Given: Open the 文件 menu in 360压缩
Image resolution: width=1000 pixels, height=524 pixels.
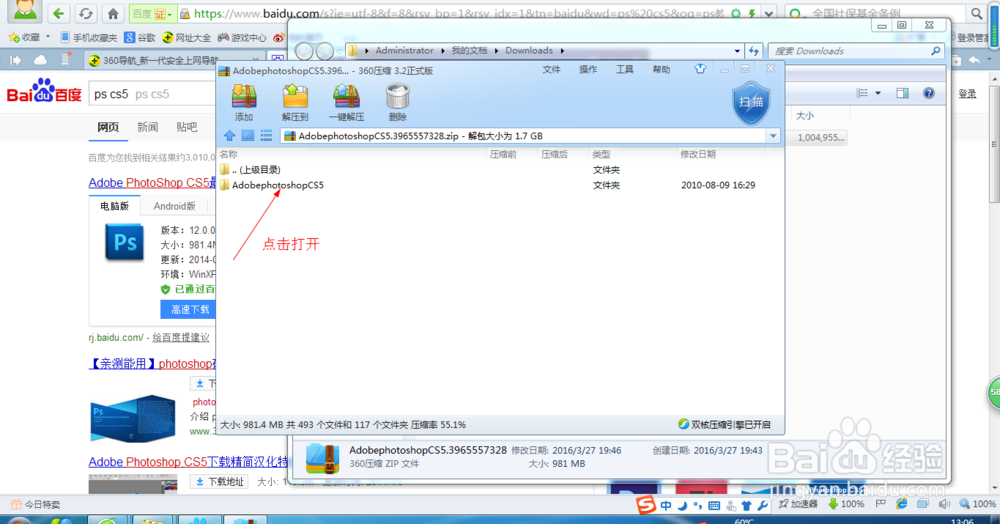Looking at the screenshot, I should (552, 69).
